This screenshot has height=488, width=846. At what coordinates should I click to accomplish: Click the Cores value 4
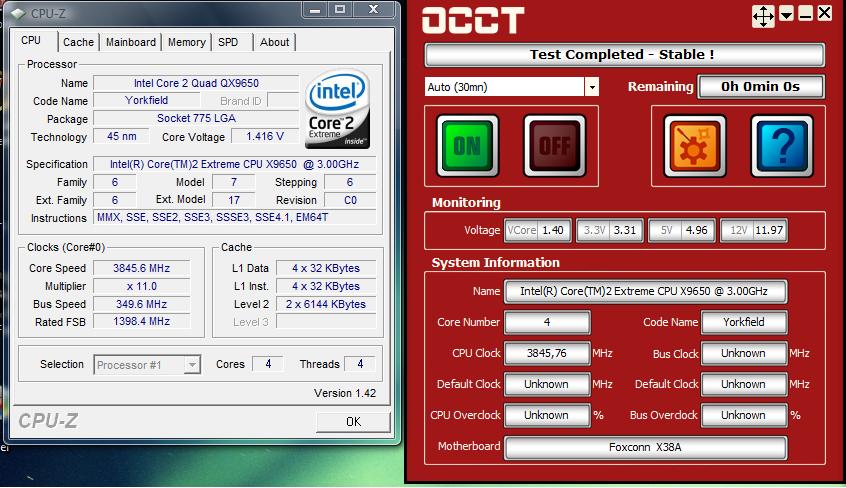tap(268, 364)
